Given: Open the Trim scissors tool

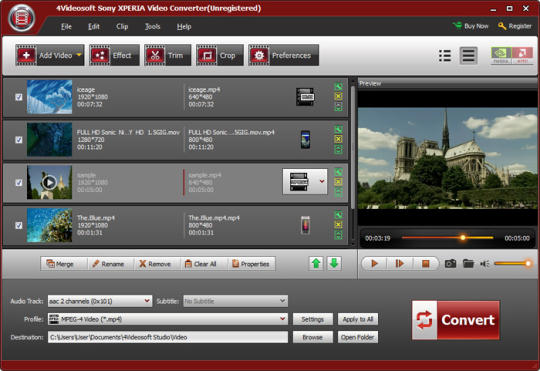Looking at the screenshot, I should pos(167,55).
